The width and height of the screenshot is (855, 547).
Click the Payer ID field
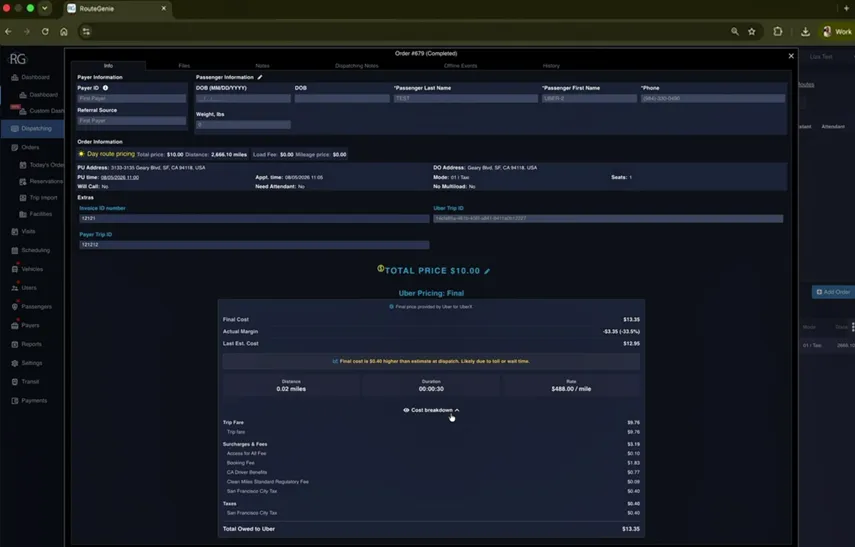coord(131,99)
